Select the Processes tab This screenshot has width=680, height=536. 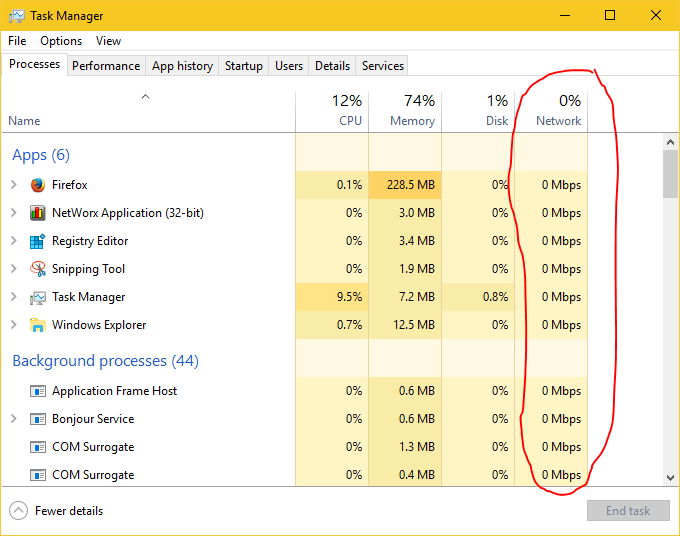pos(35,64)
